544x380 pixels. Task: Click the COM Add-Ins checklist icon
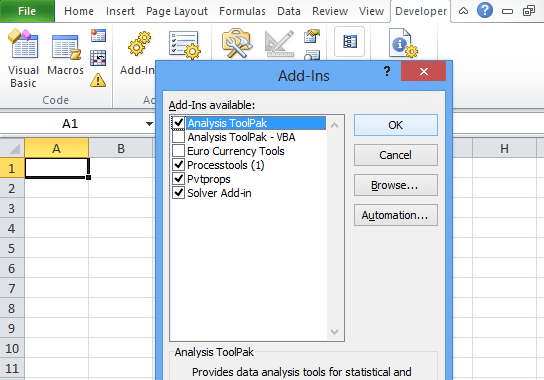click(185, 44)
